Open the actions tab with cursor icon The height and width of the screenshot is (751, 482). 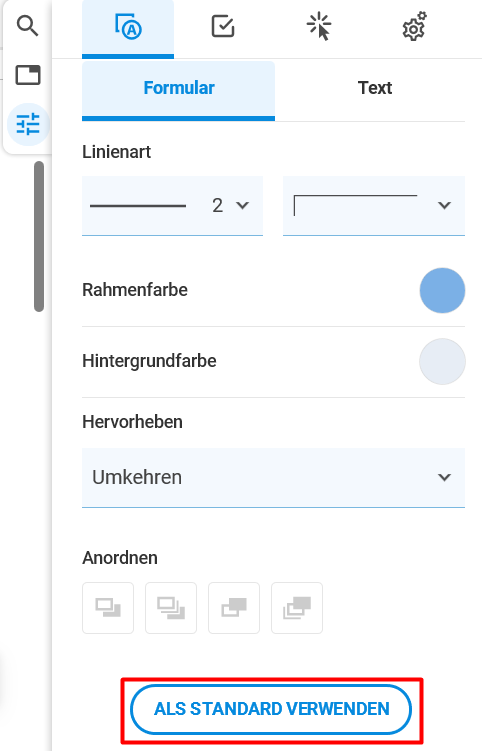(319, 27)
